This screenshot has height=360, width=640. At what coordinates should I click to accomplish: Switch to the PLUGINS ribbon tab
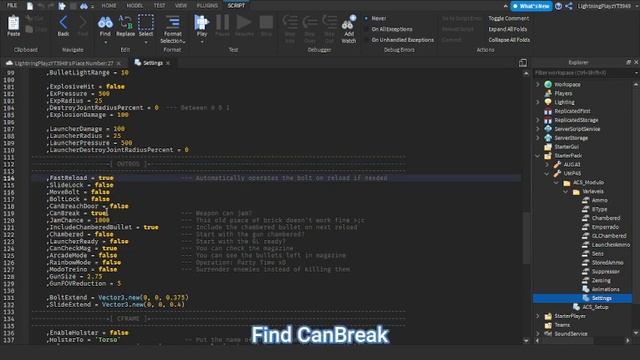tap(207, 6)
